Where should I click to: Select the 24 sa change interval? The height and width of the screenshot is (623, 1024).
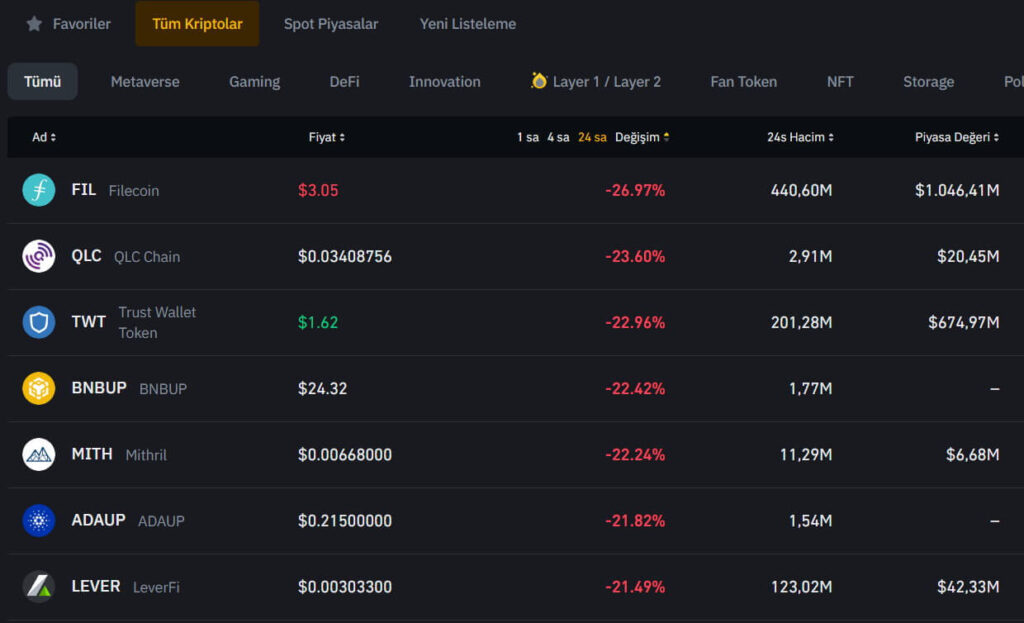click(592, 137)
